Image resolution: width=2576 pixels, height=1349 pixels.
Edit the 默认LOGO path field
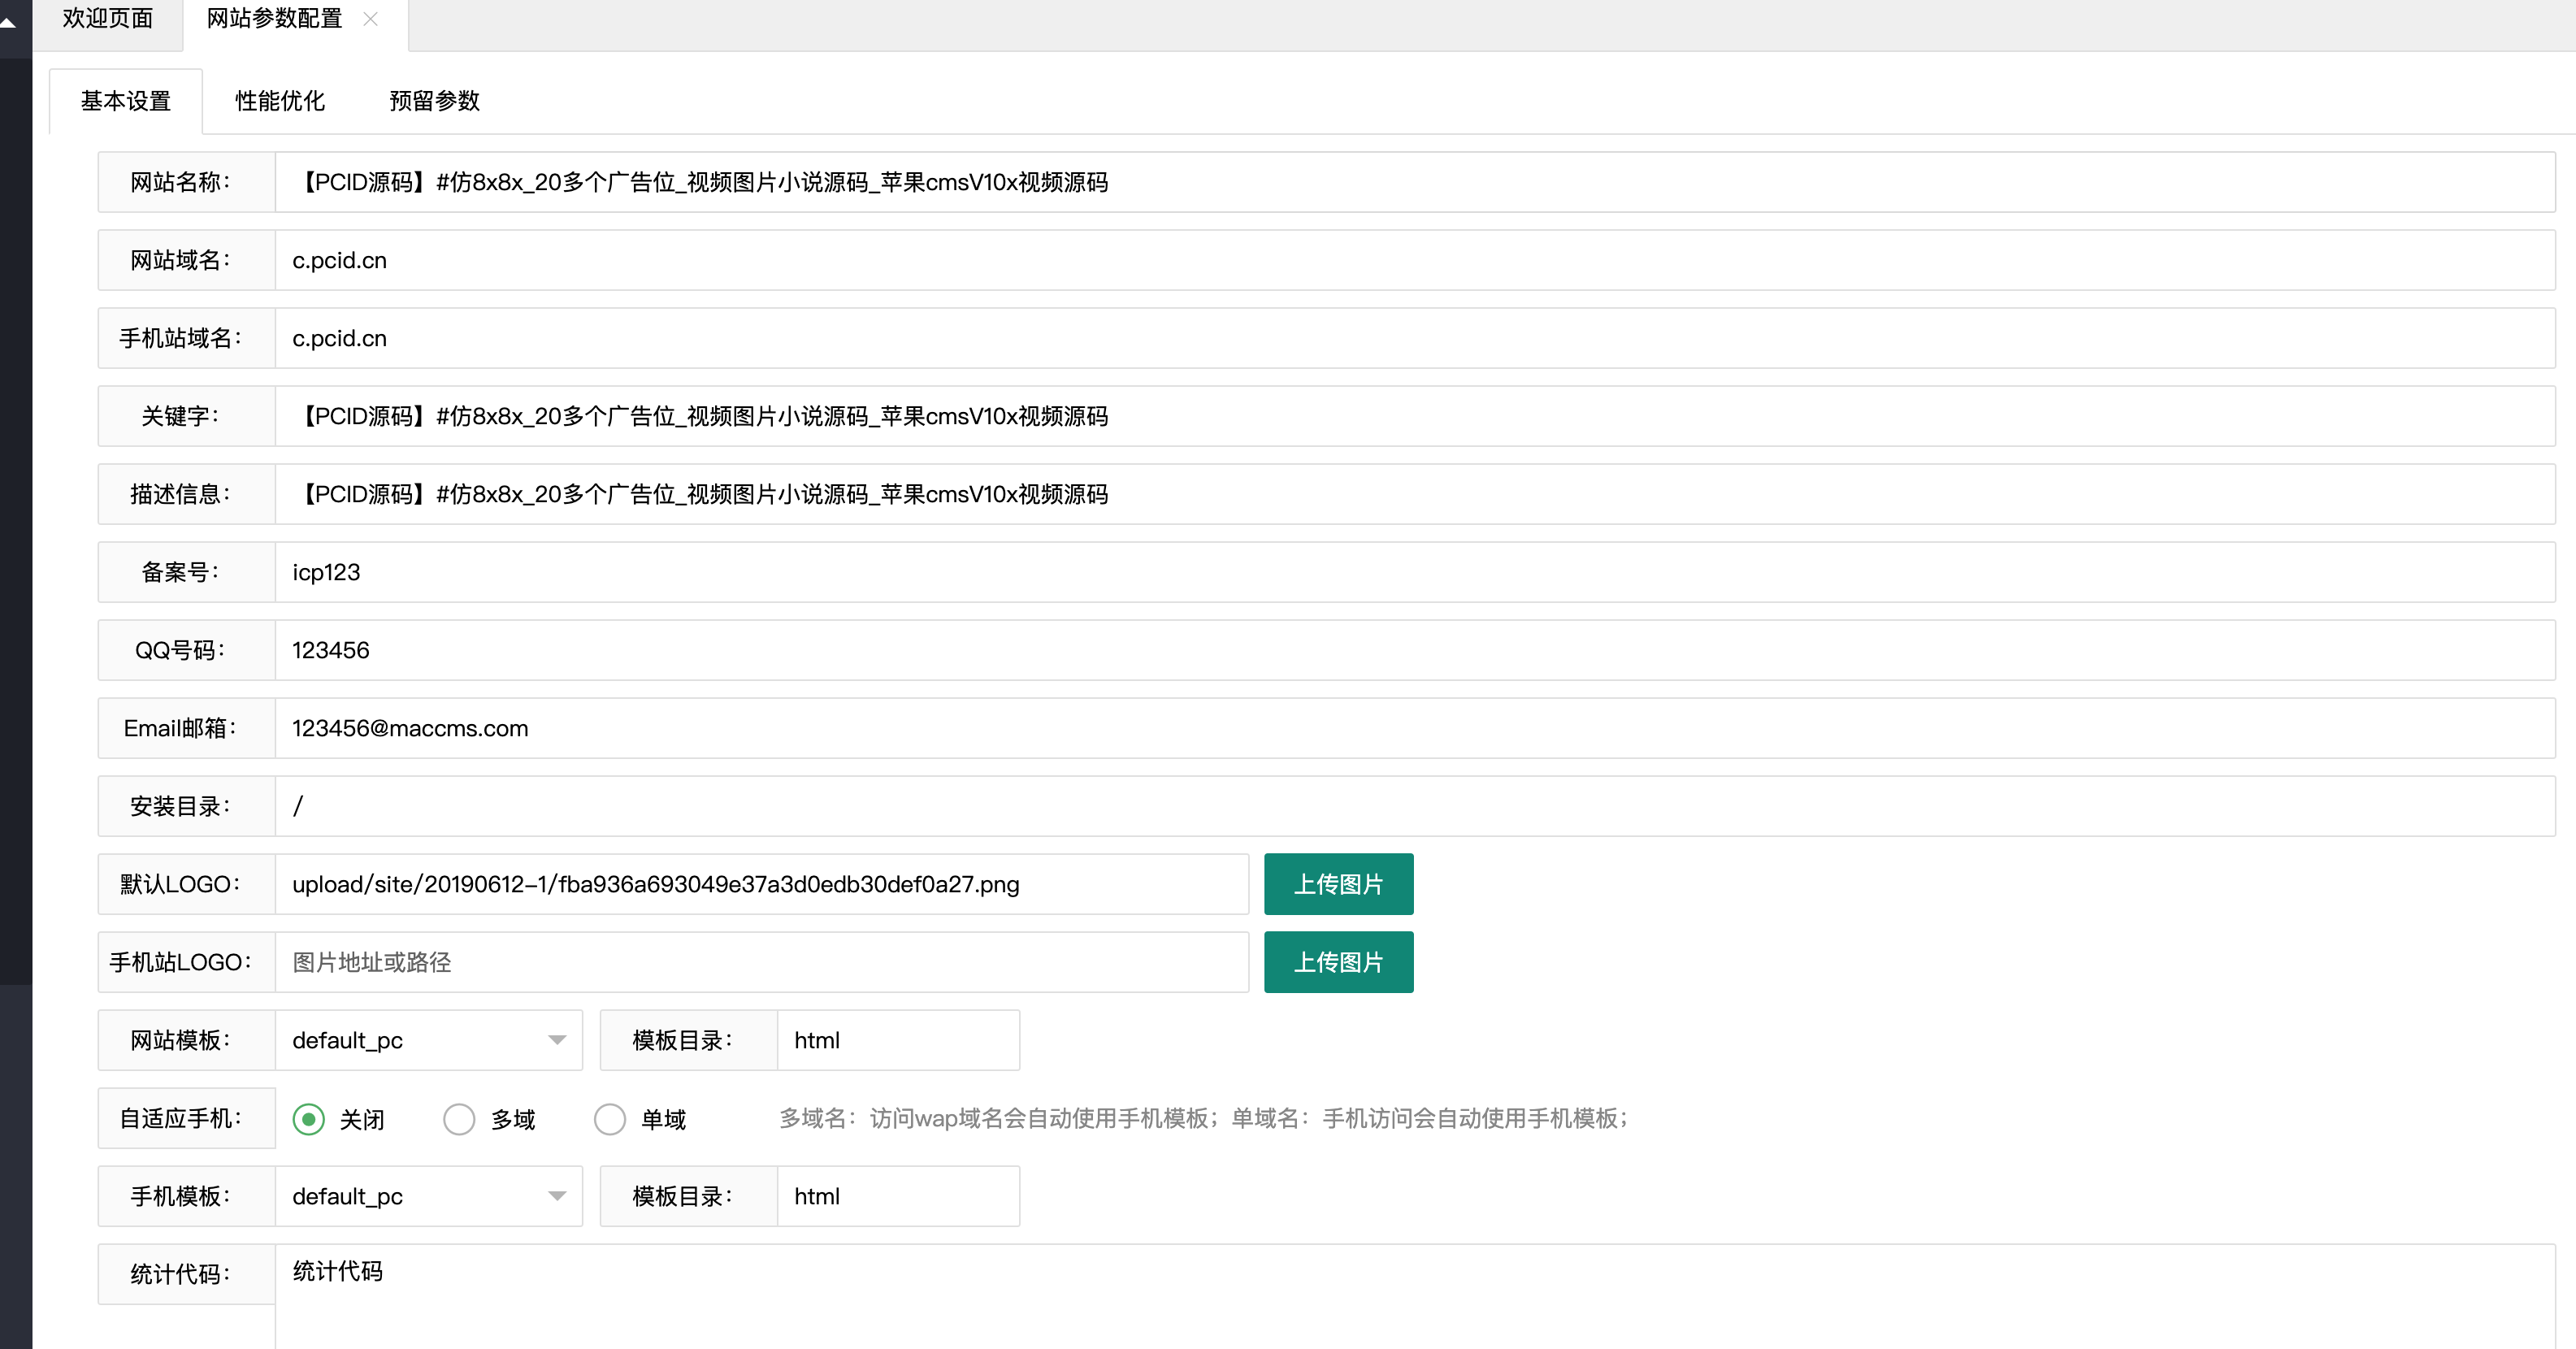762,884
